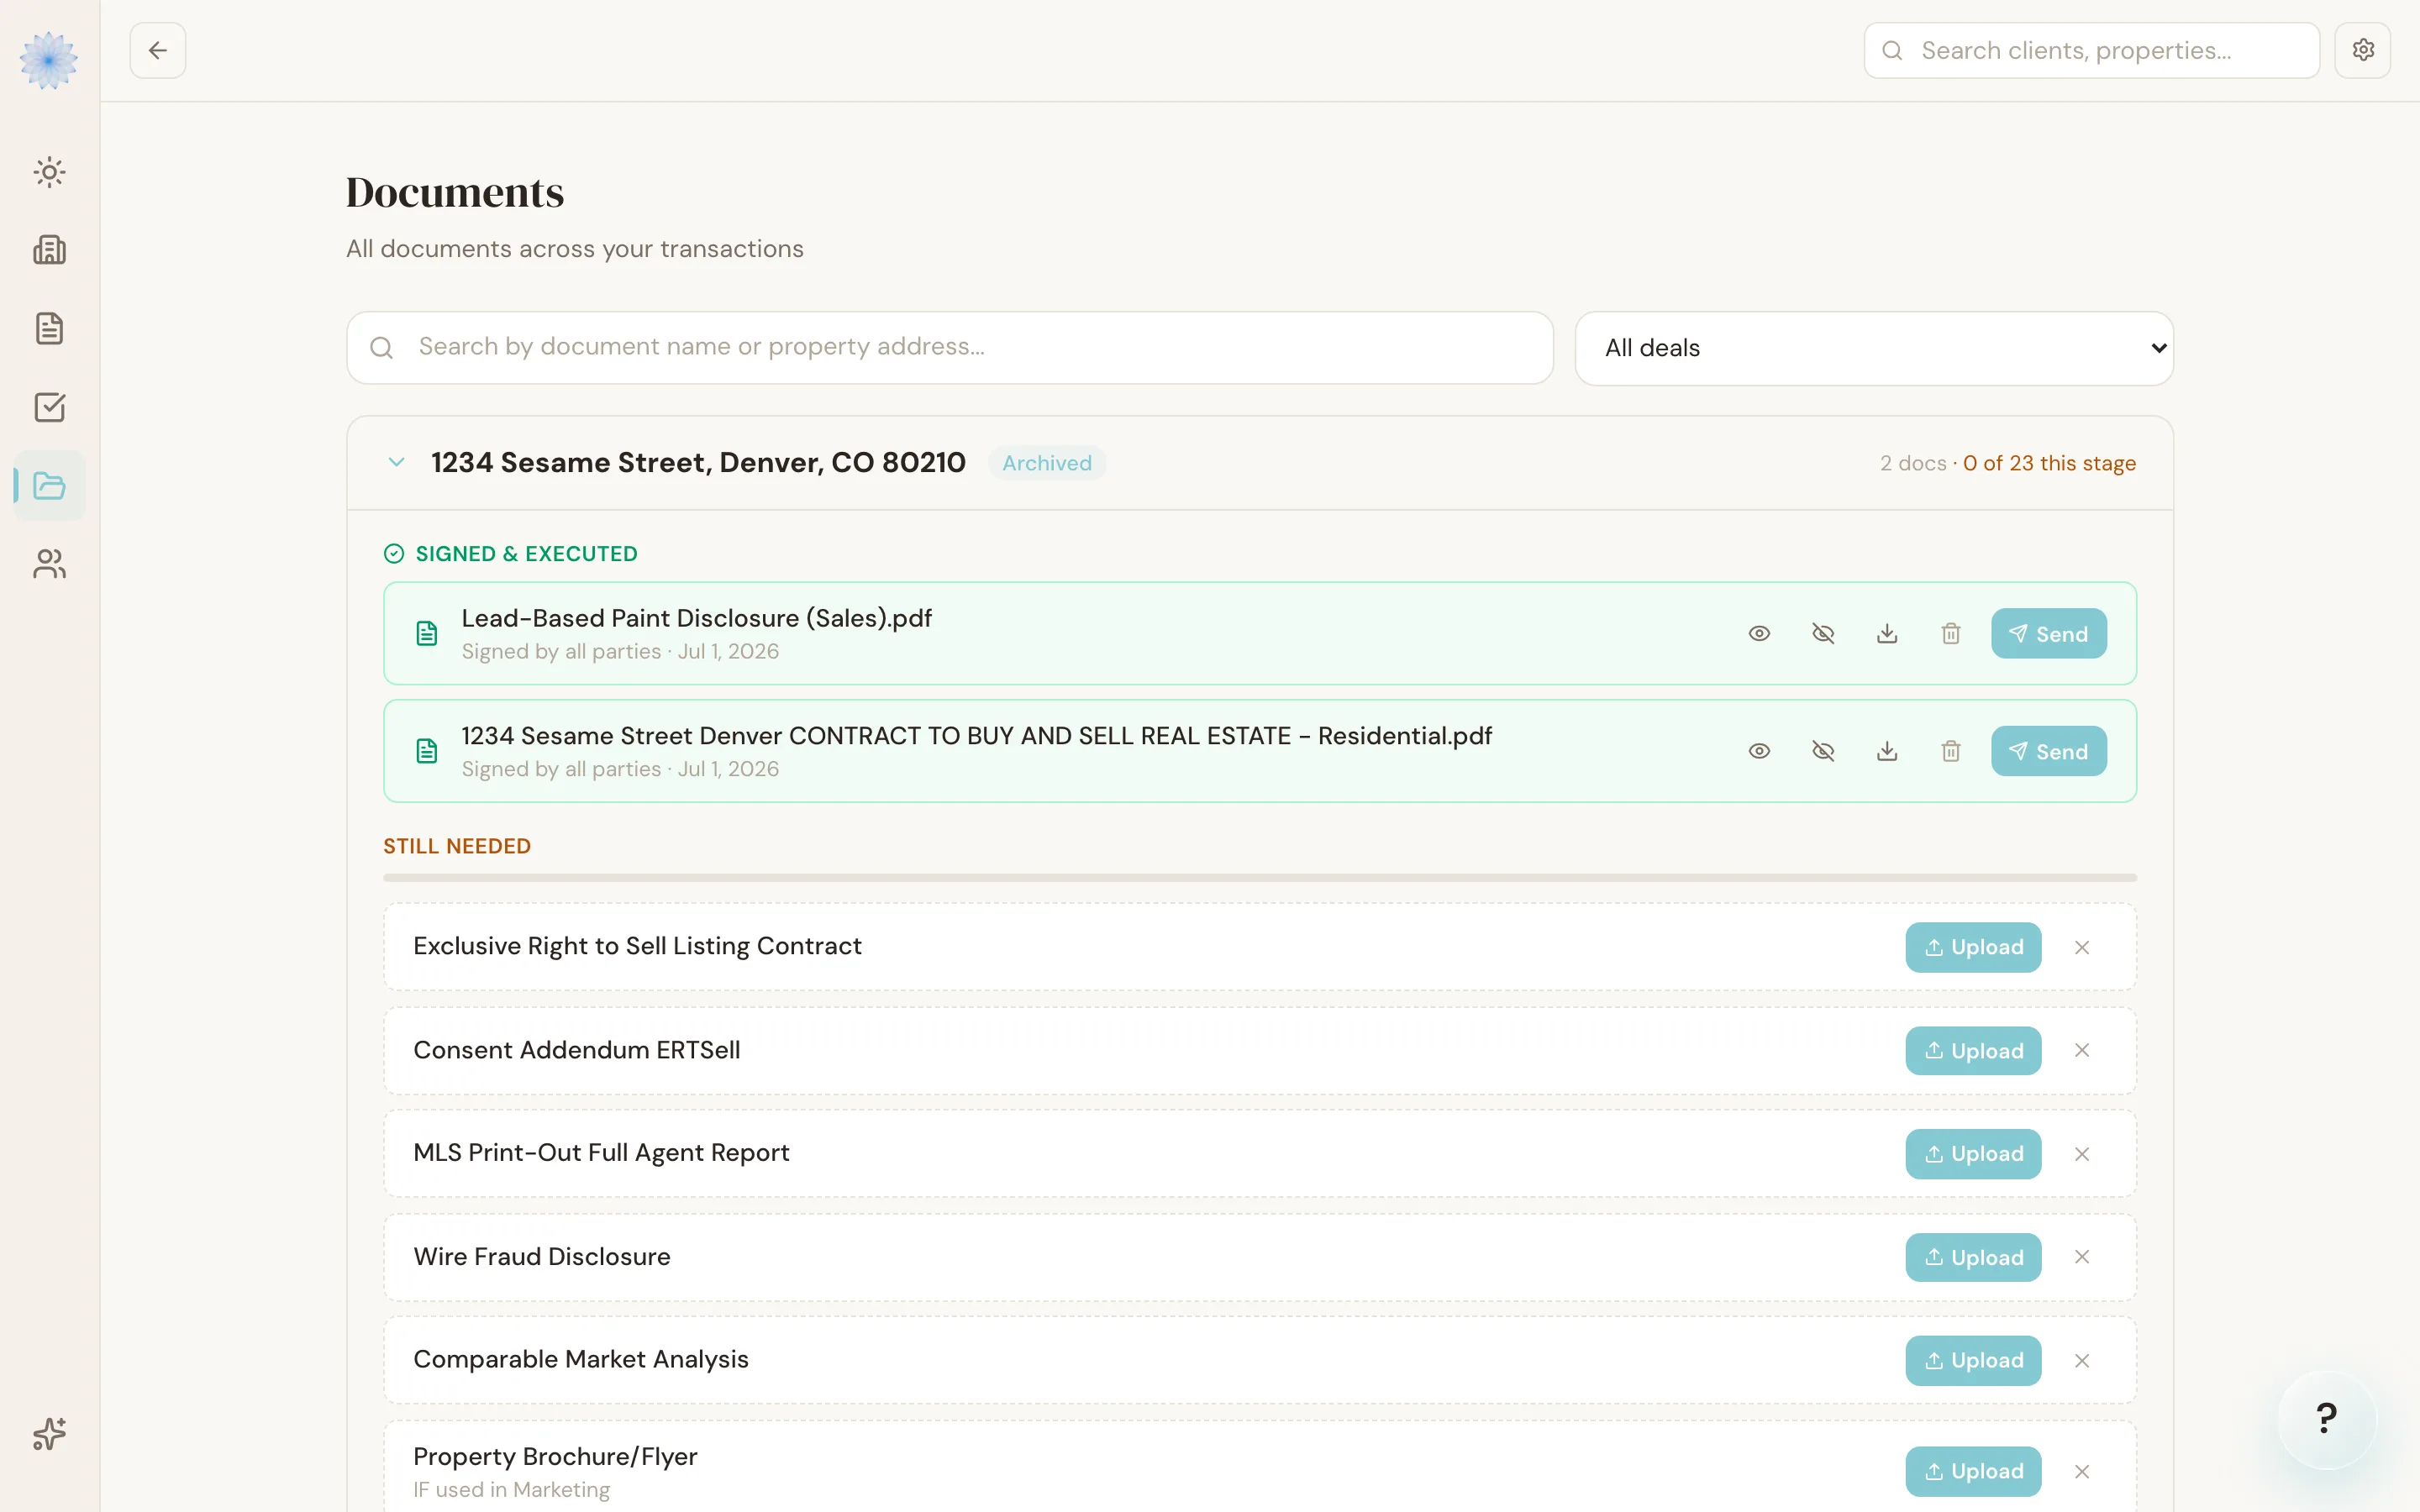Click the STILL NEEDED section label

click(457, 846)
